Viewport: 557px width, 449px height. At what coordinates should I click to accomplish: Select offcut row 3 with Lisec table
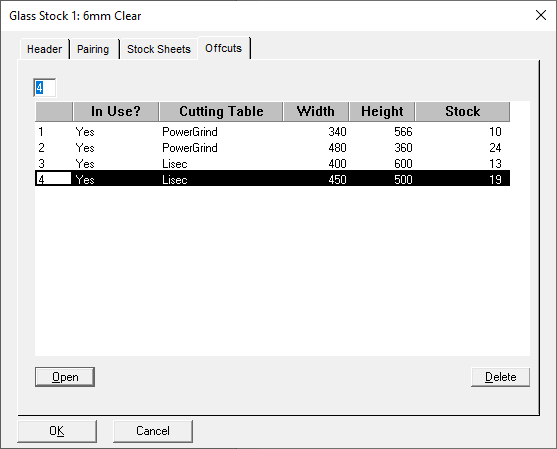[272, 164]
